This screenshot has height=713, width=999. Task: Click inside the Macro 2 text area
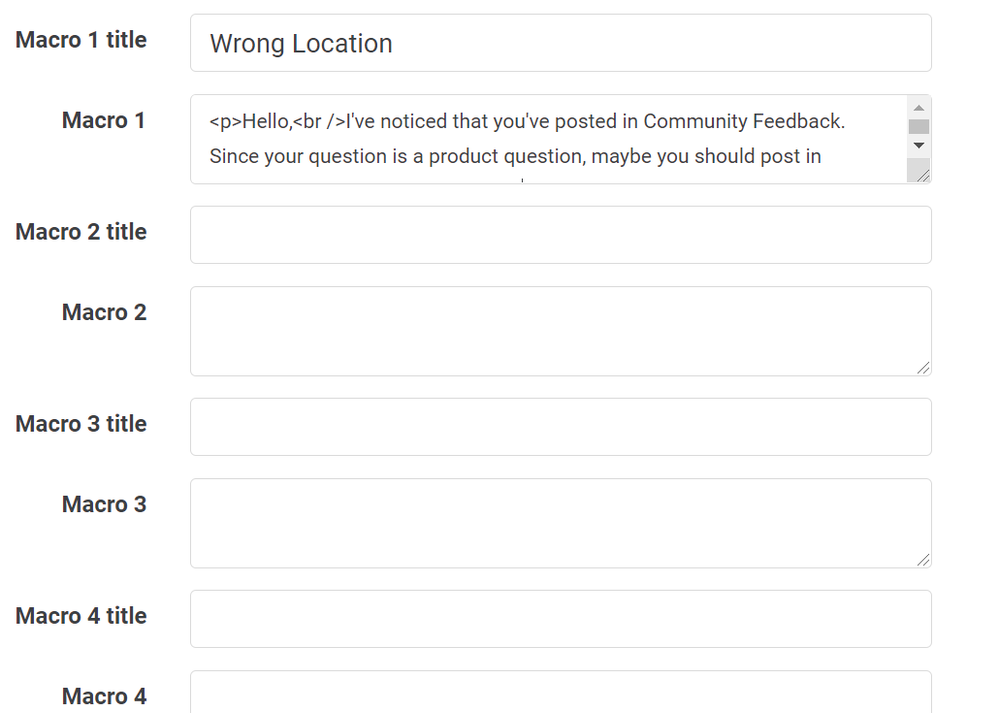pyautogui.click(x=561, y=331)
